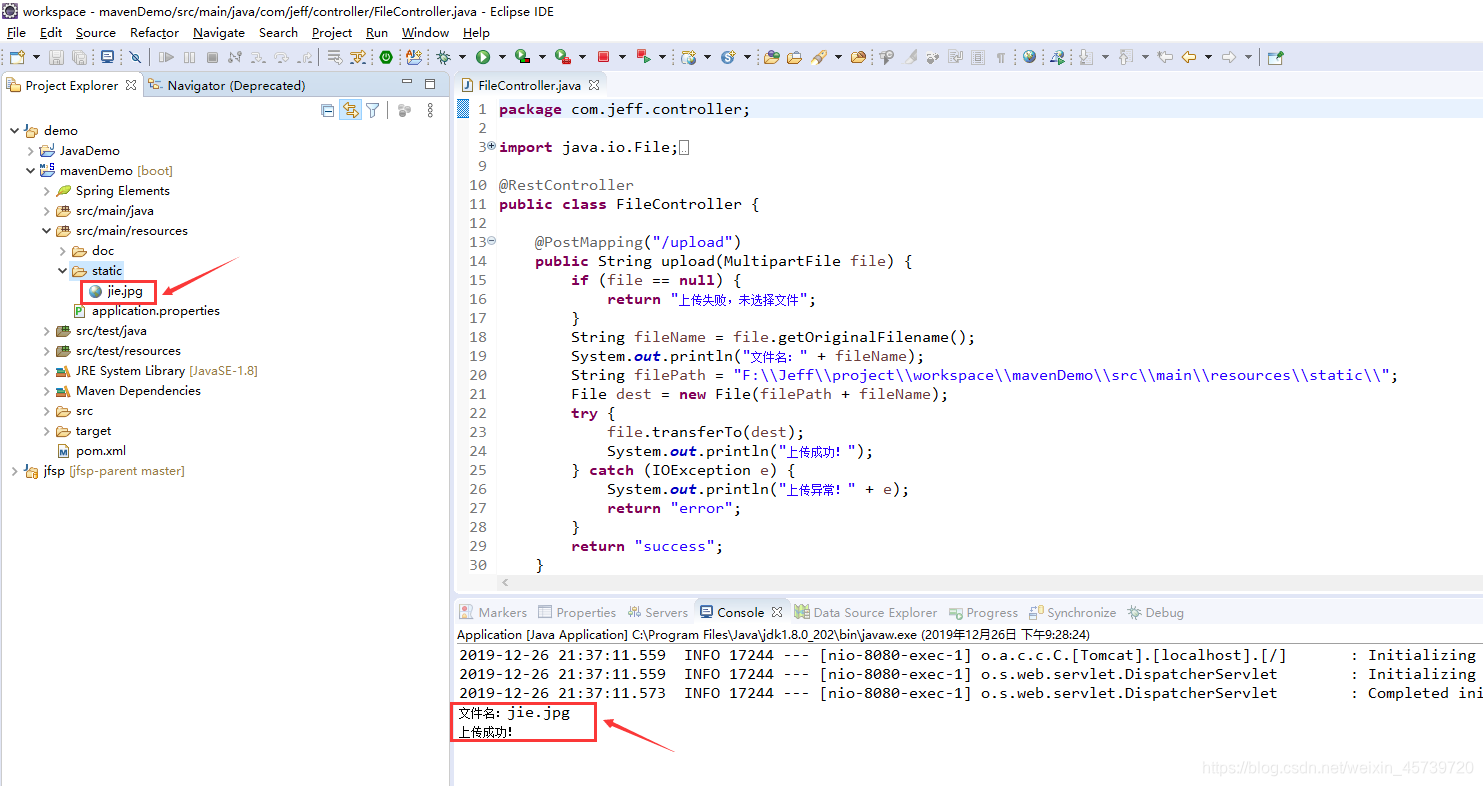
Task: Click the gray Terminate debug icon
Action: [212, 57]
